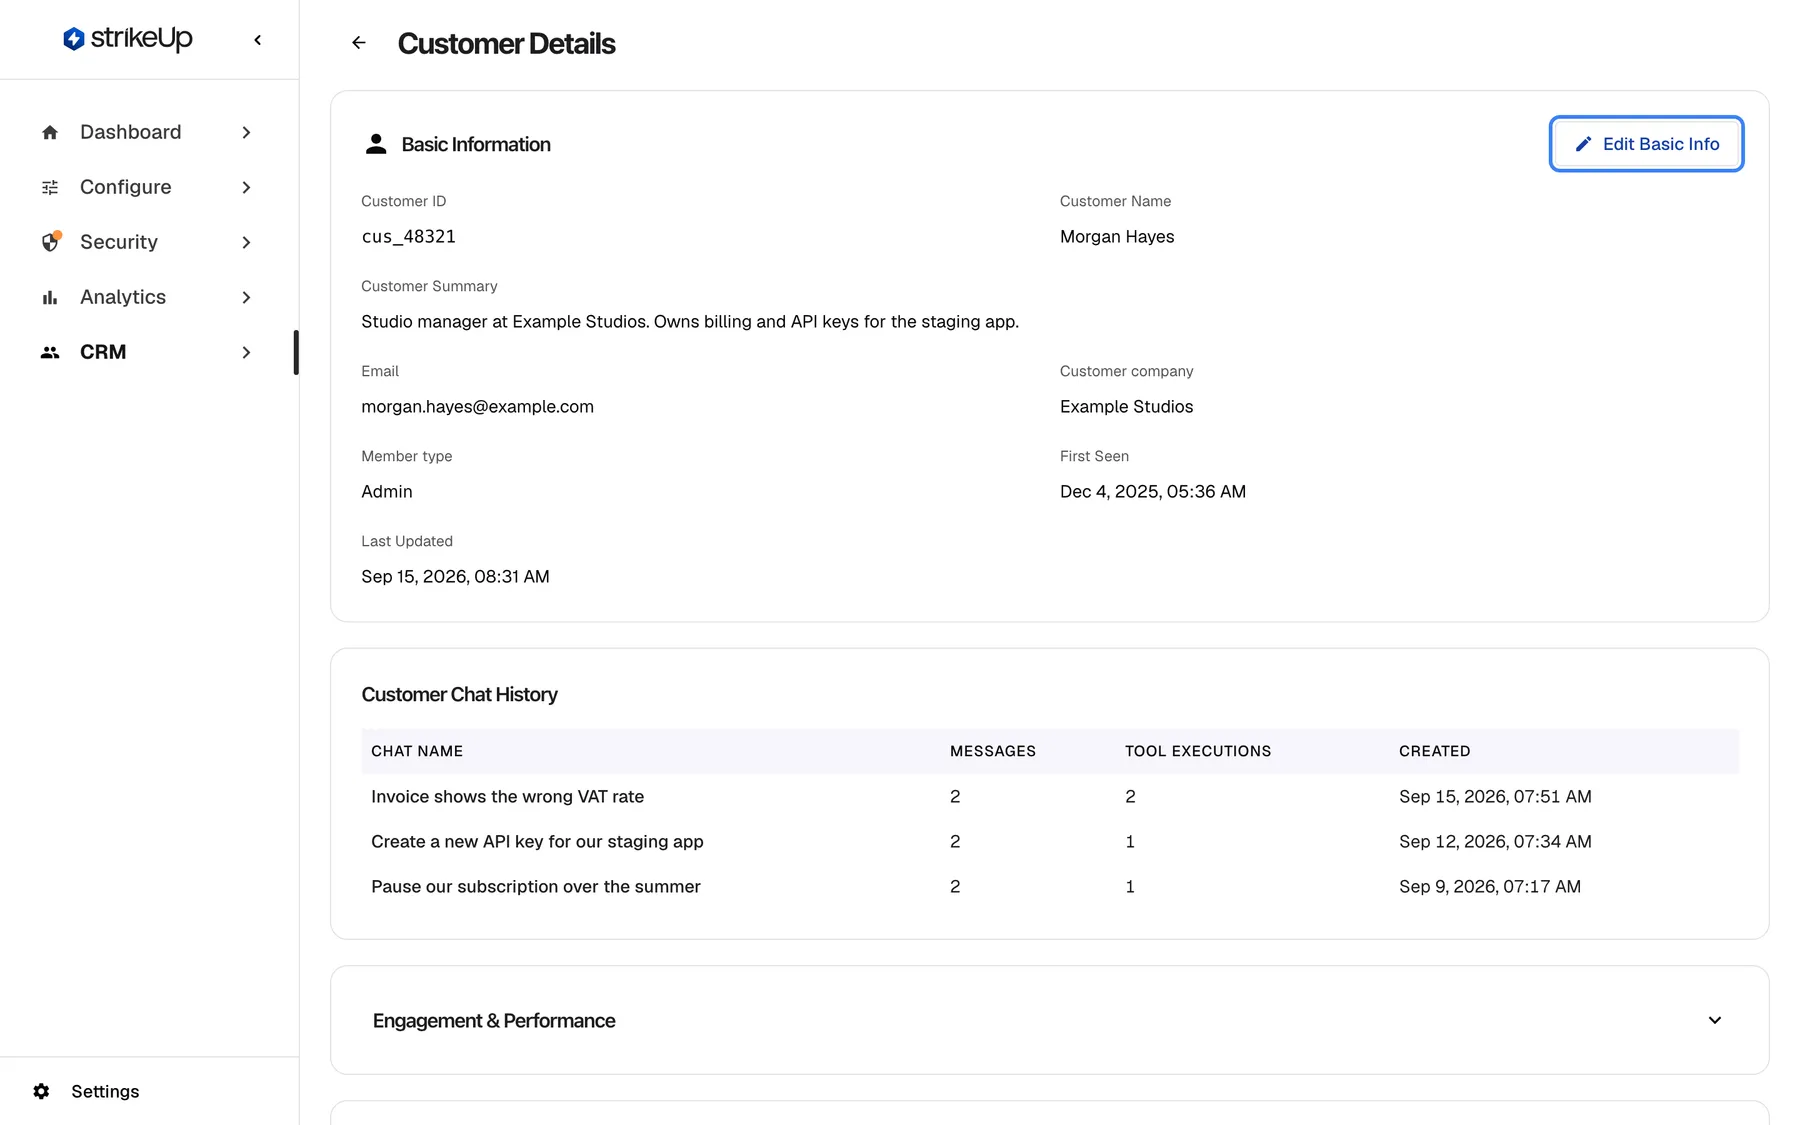This screenshot has width=1800, height=1125.
Task: Click the Edit Basic Info button
Action: tap(1646, 144)
